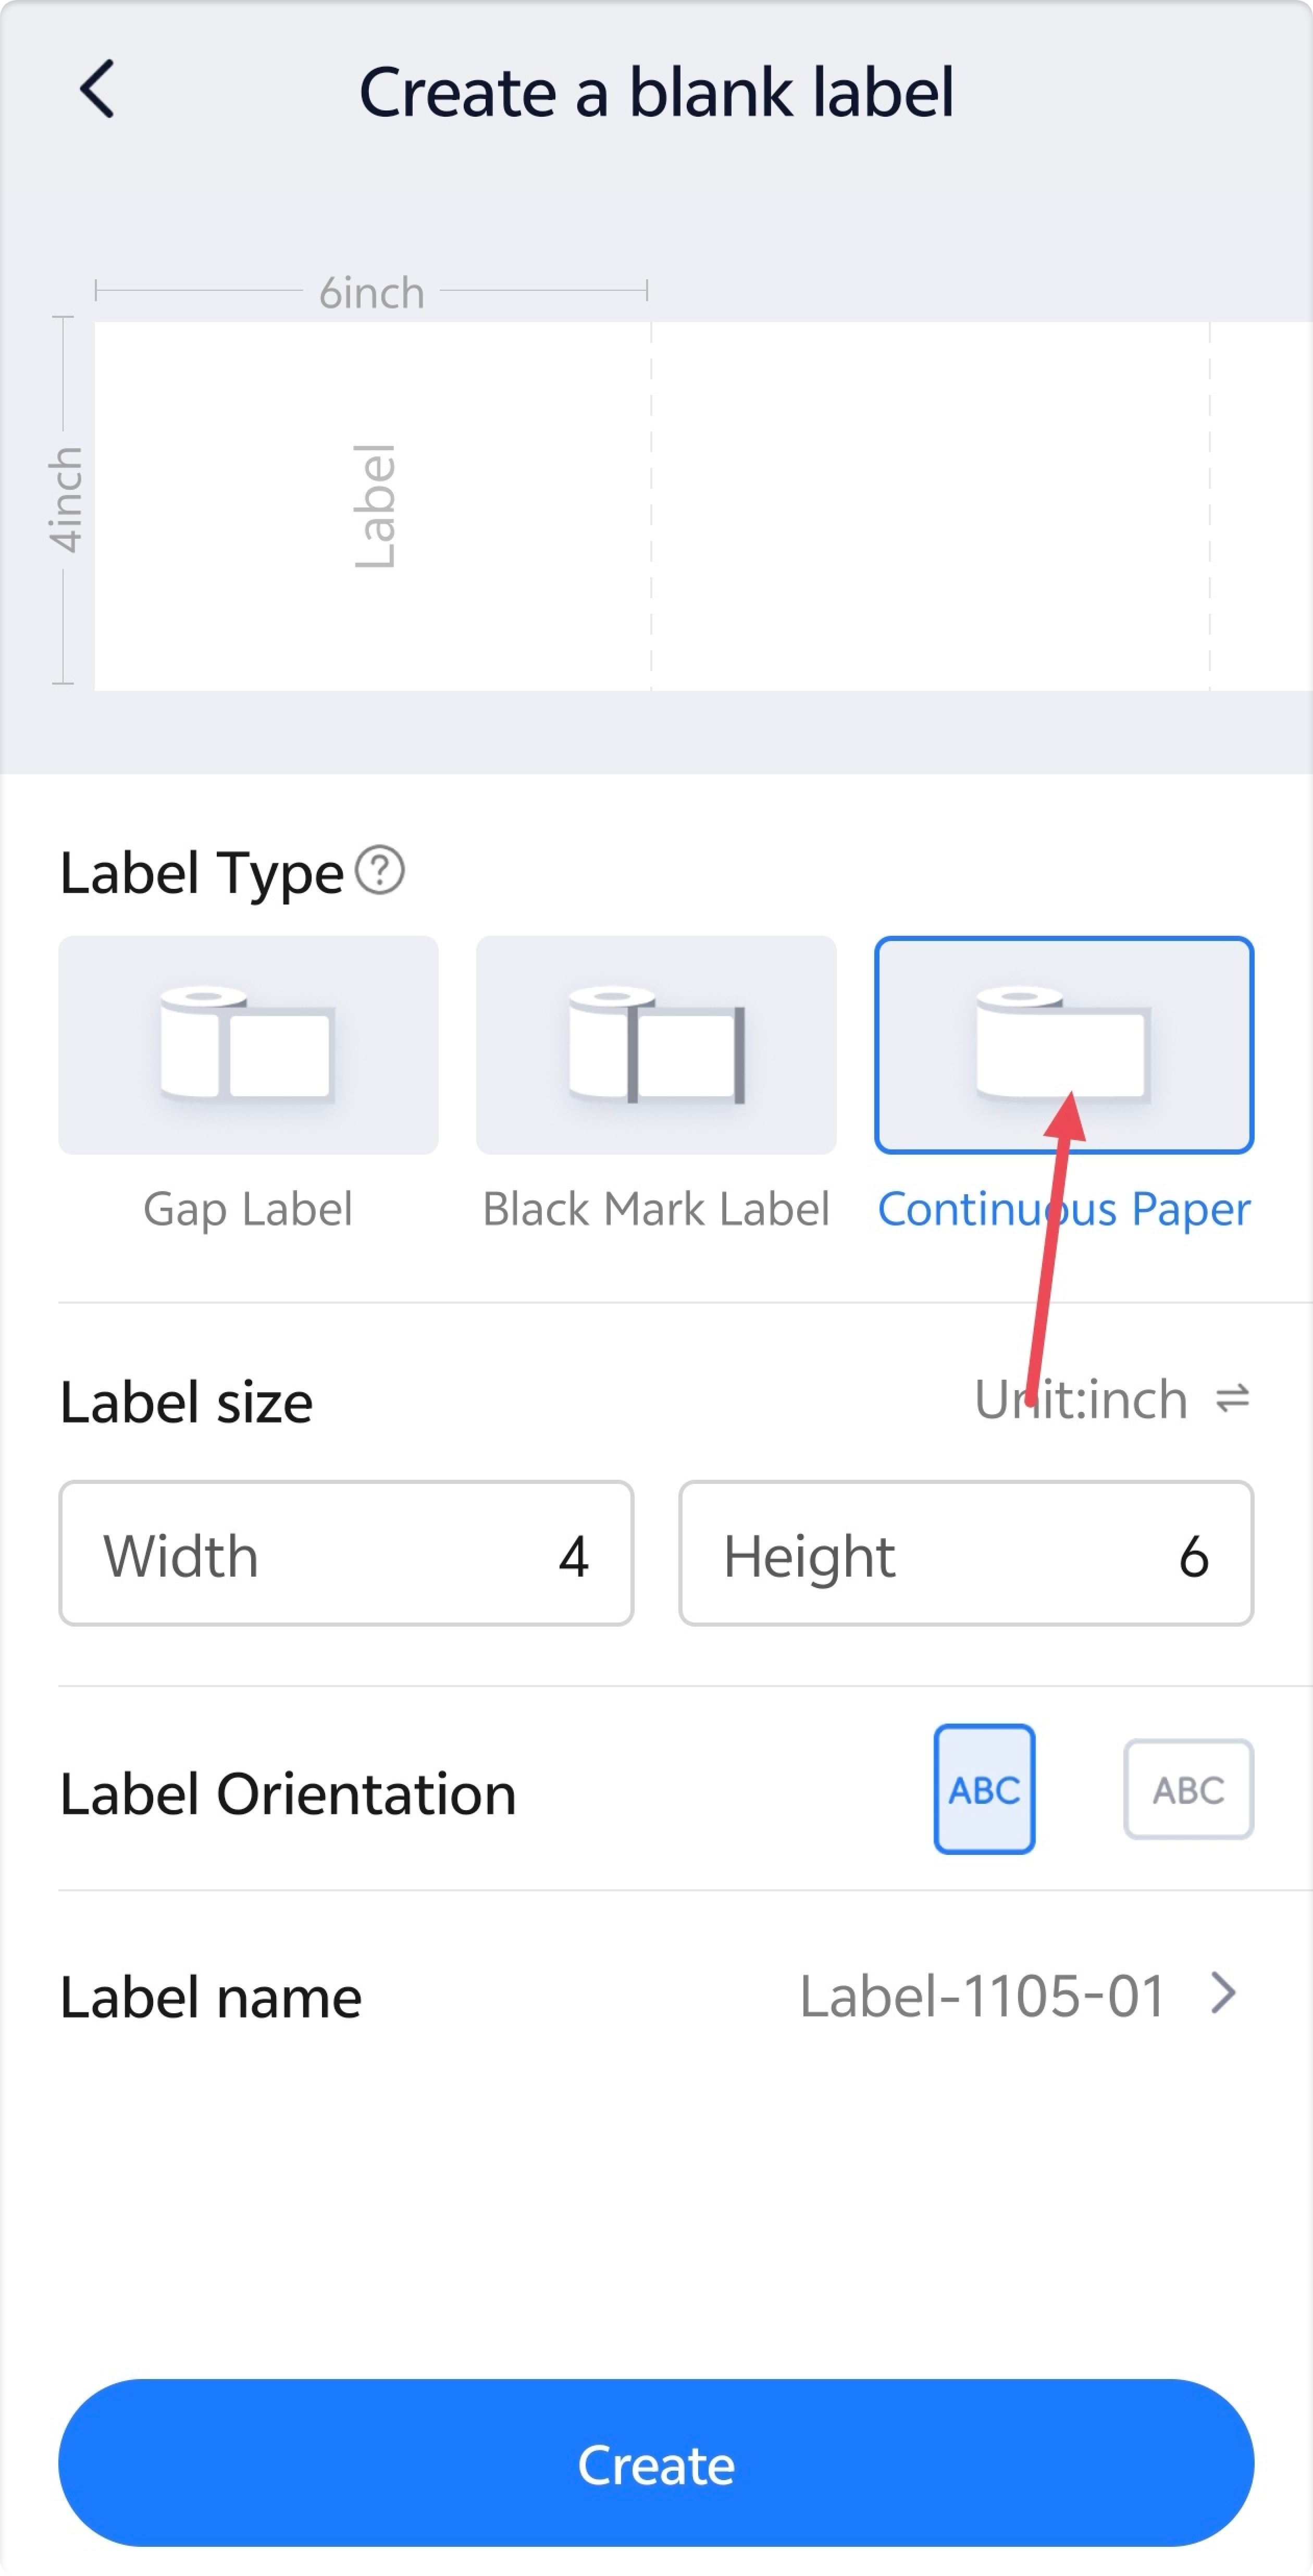Tap the Black Mark Label text
1313x2576 pixels.
[x=656, y=1209]
